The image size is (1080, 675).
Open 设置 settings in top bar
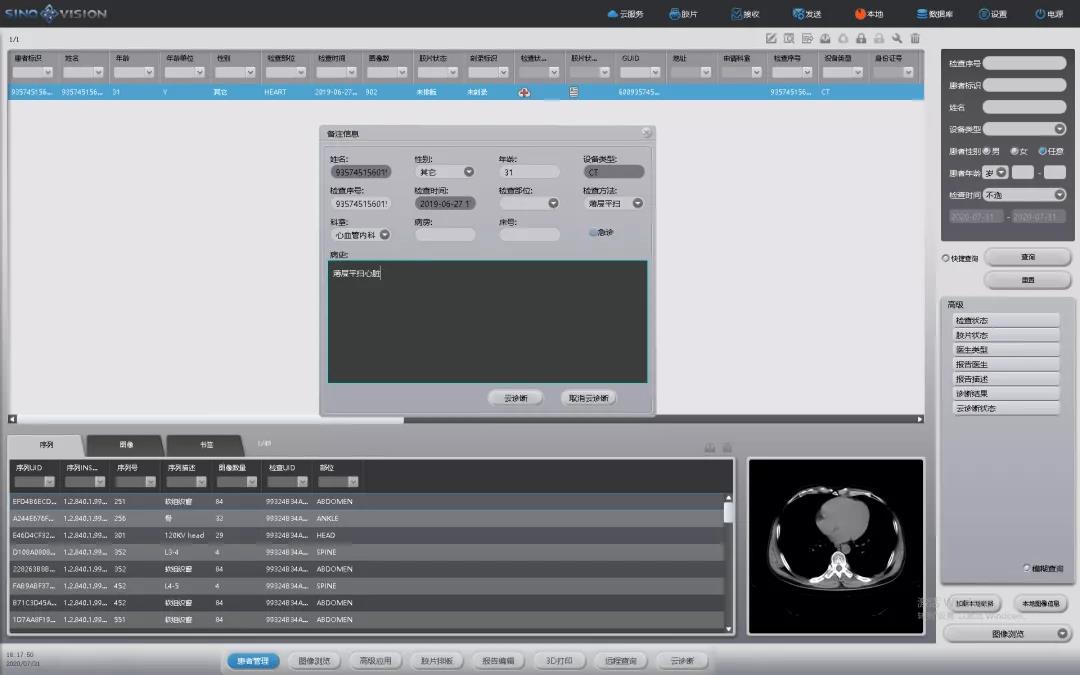click(992, 14)
